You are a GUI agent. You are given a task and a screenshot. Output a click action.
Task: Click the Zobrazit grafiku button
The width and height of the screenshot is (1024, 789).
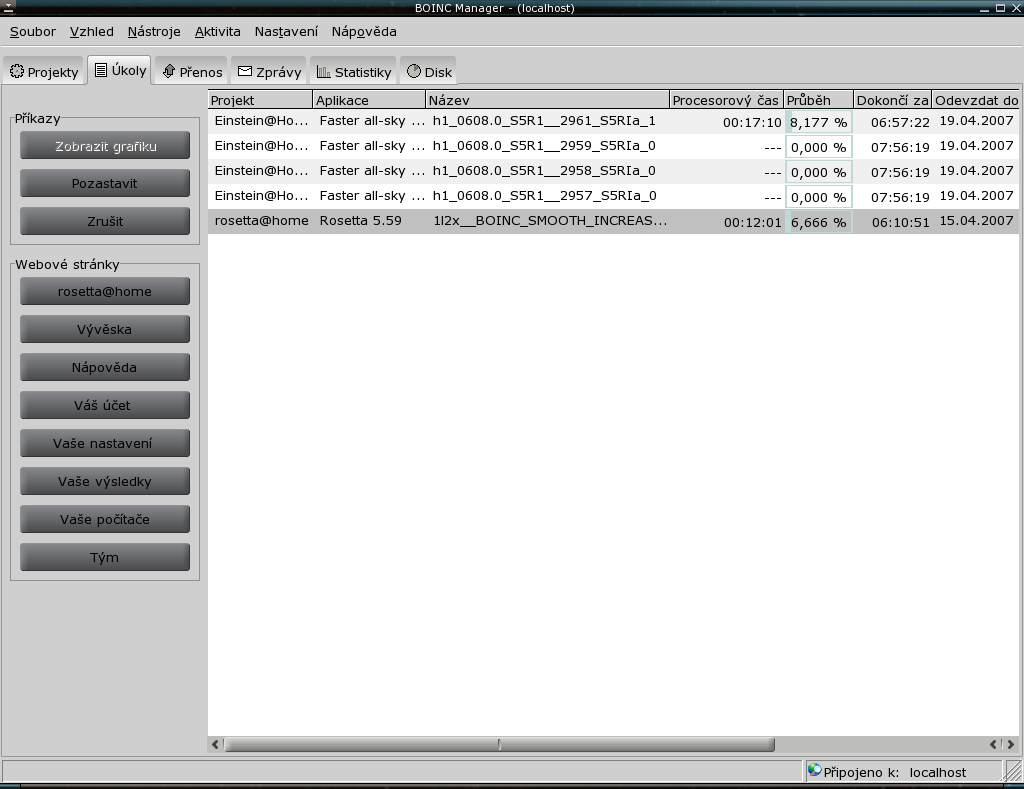105,146
